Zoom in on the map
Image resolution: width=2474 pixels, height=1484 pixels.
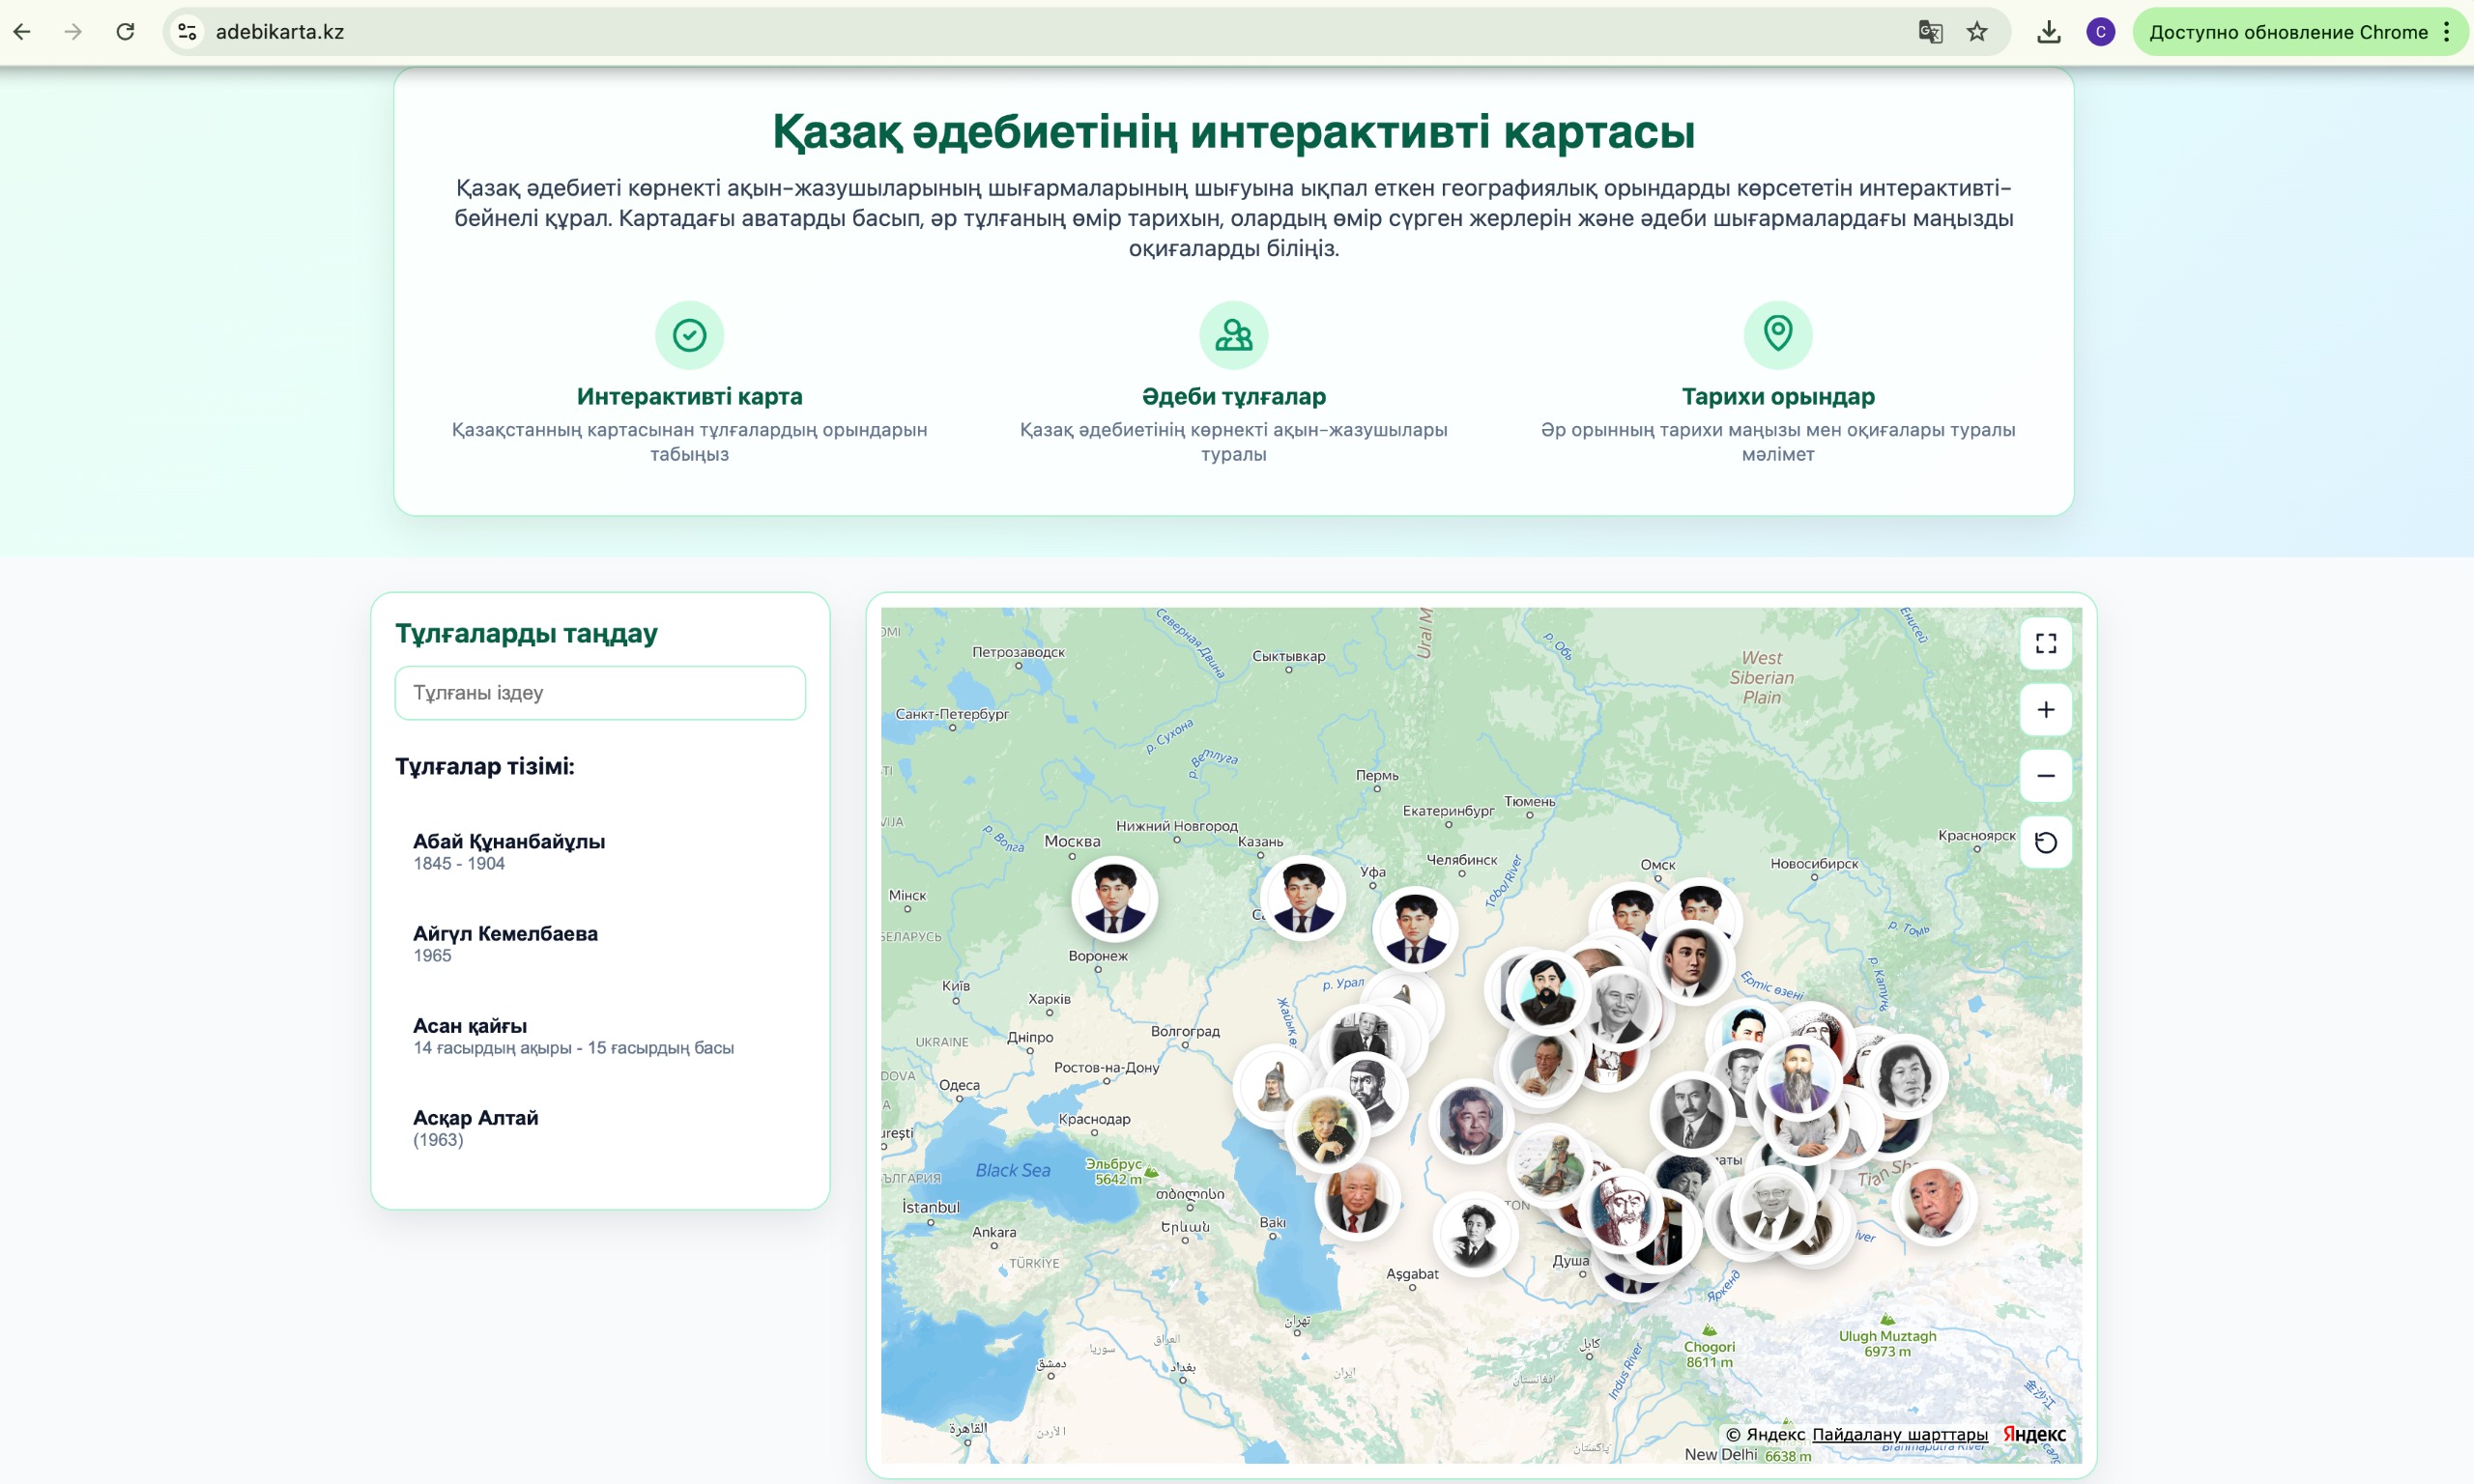coord(2046,710)
